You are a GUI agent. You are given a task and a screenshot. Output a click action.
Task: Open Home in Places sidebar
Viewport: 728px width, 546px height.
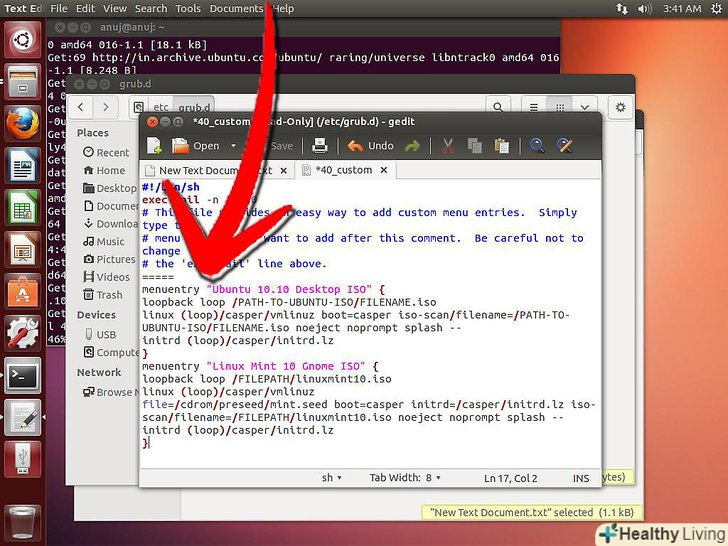(x=104, y=170)
